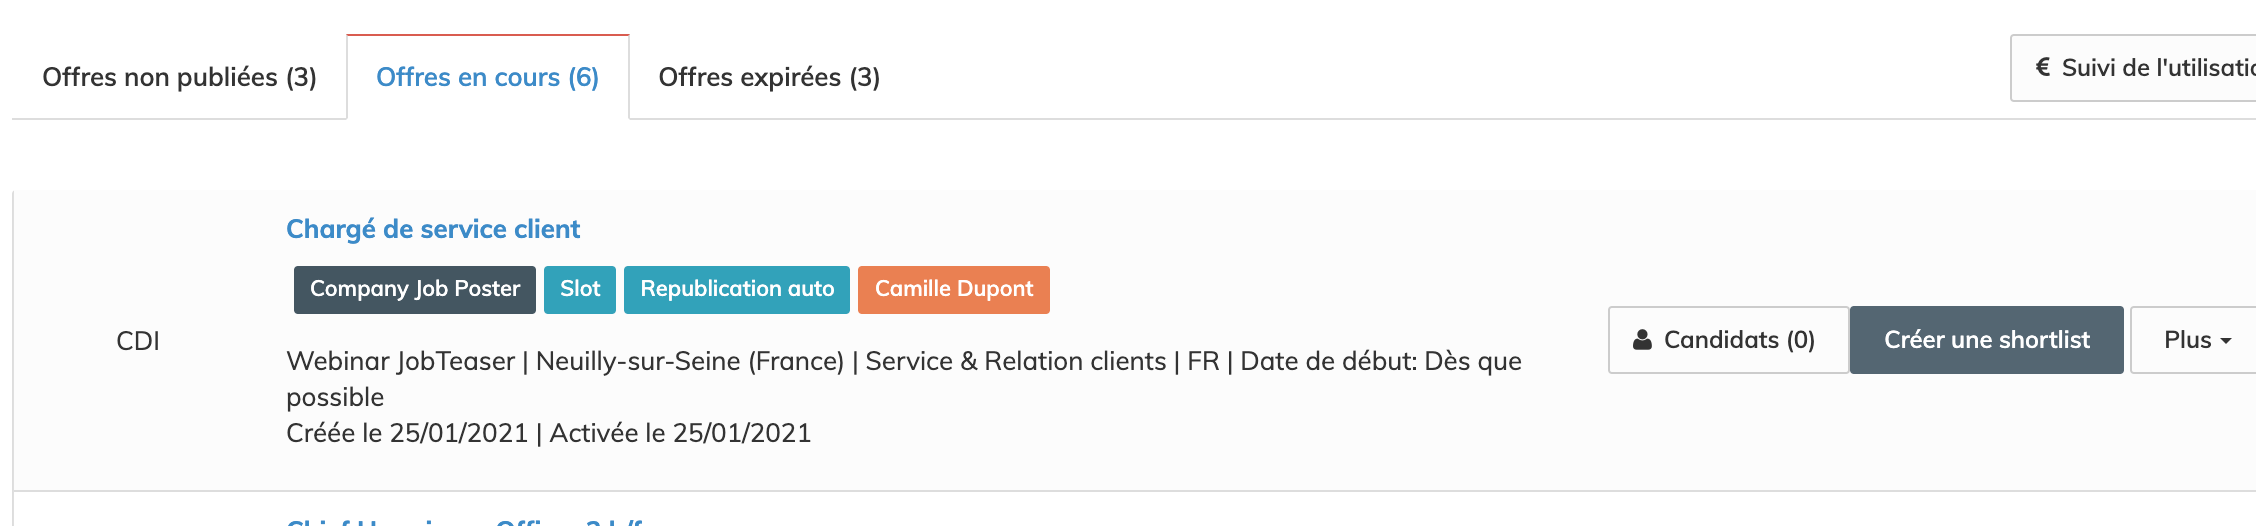Screen dimensions: 2256x526
Task: Click the Camille Dupont tag
Action: (x=953, y=289)
